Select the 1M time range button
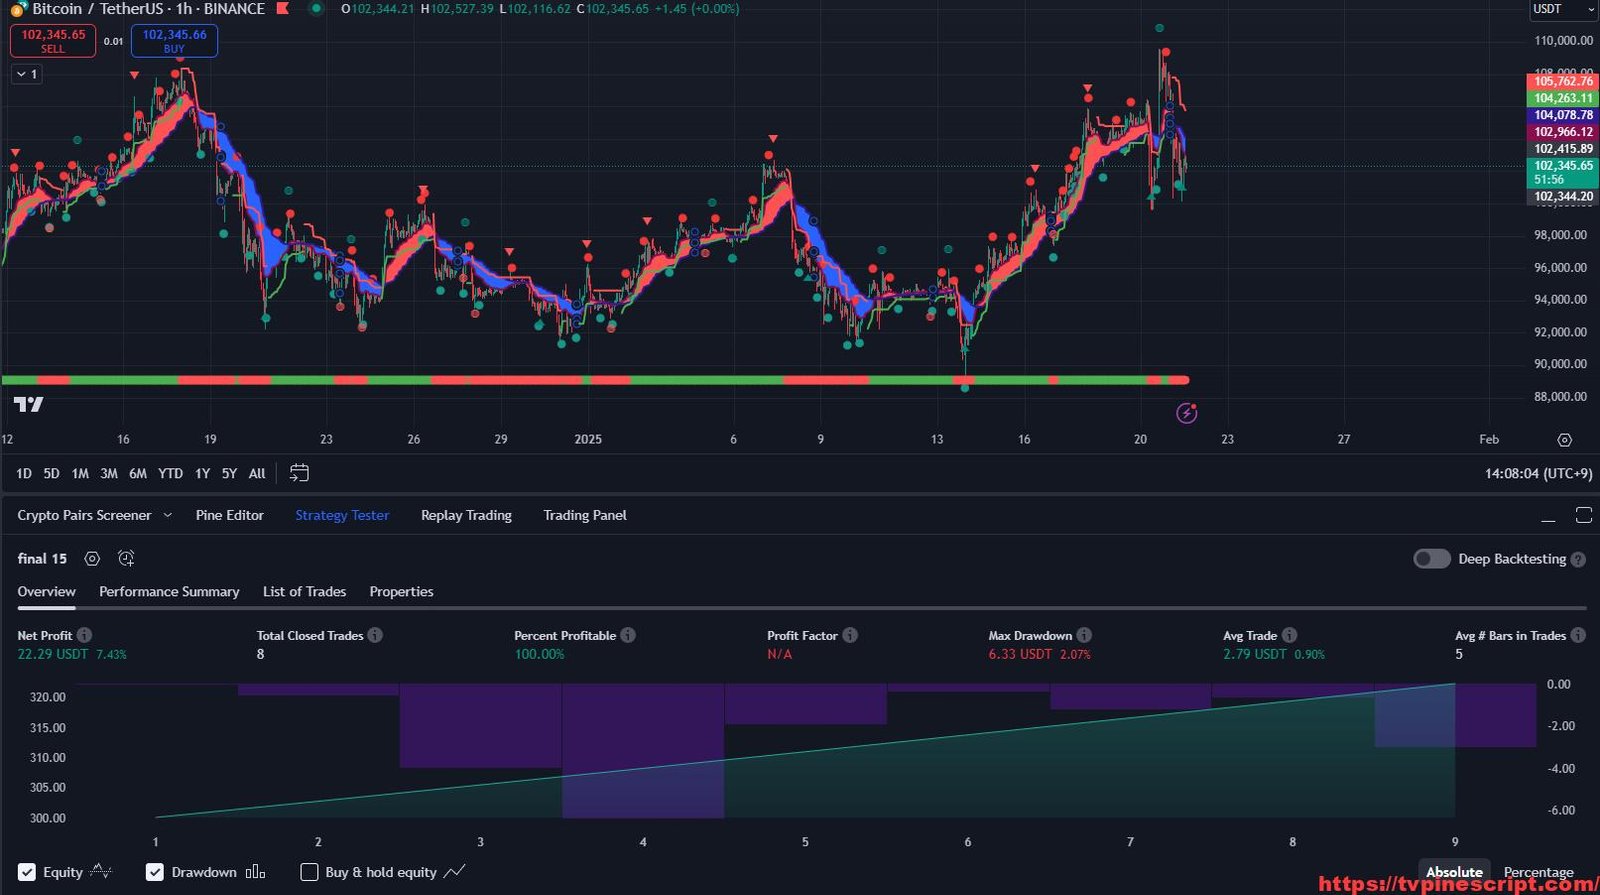The height and width of the screenshot is (895, 1600). tap(80, 474)
